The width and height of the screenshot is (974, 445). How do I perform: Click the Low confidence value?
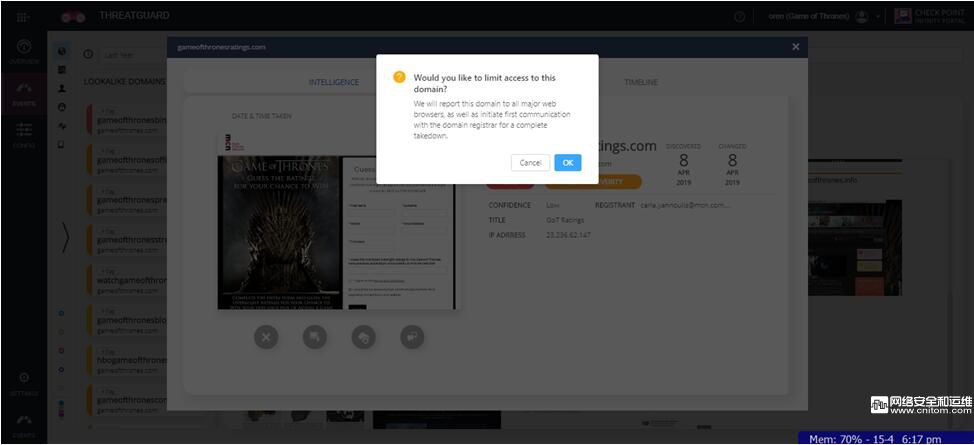(x=552, y=205)
